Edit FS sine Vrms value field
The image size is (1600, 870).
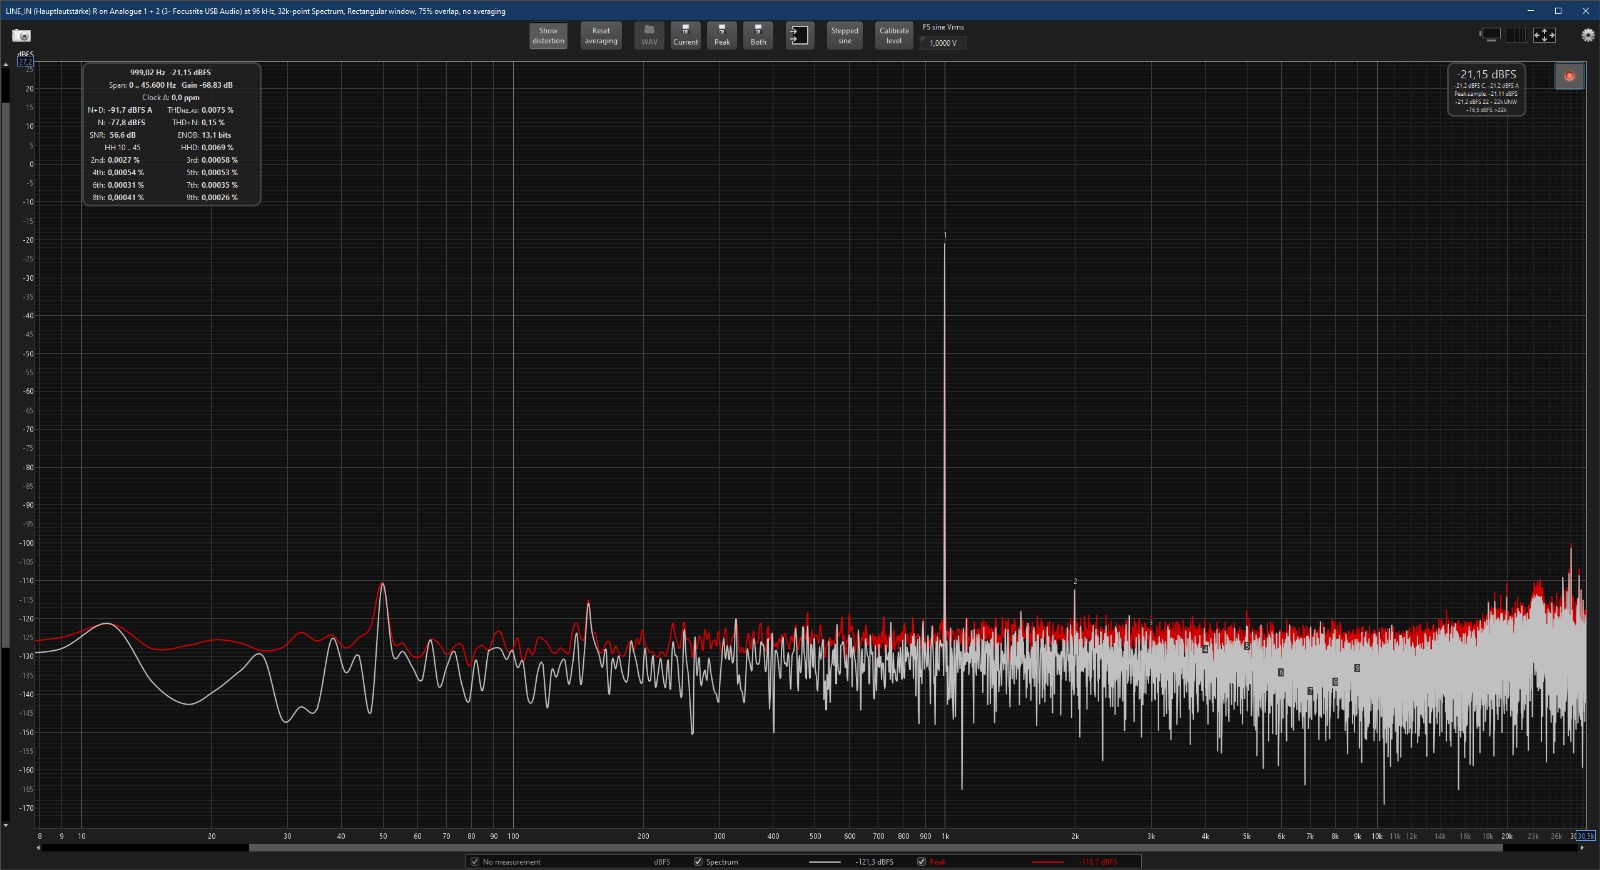pyautogui.click(x=943, y=43)
